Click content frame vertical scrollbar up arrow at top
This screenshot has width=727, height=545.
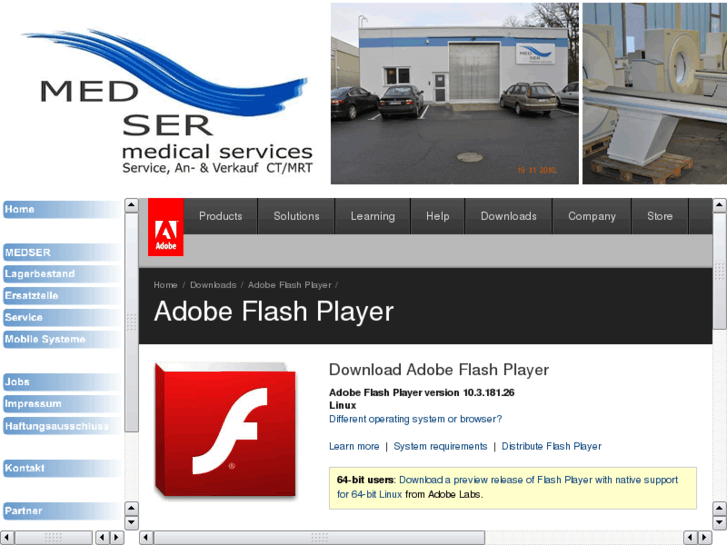(720, 205)
